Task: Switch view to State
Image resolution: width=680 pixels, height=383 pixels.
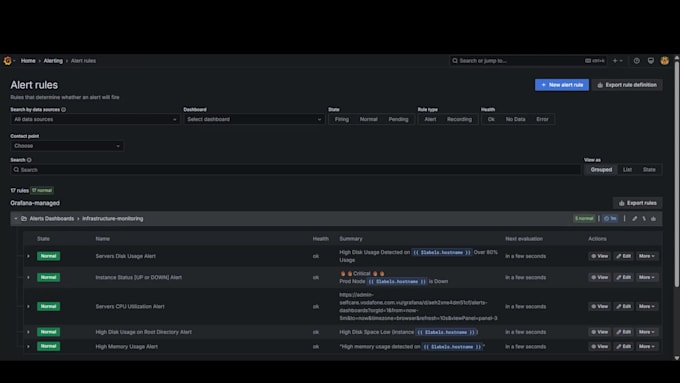Action: click(649, 170)
